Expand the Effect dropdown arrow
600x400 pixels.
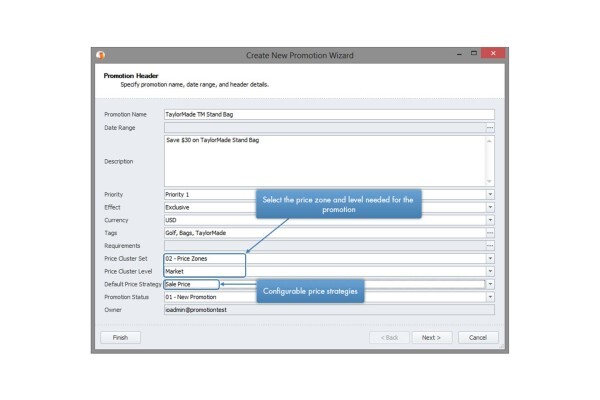490,207
